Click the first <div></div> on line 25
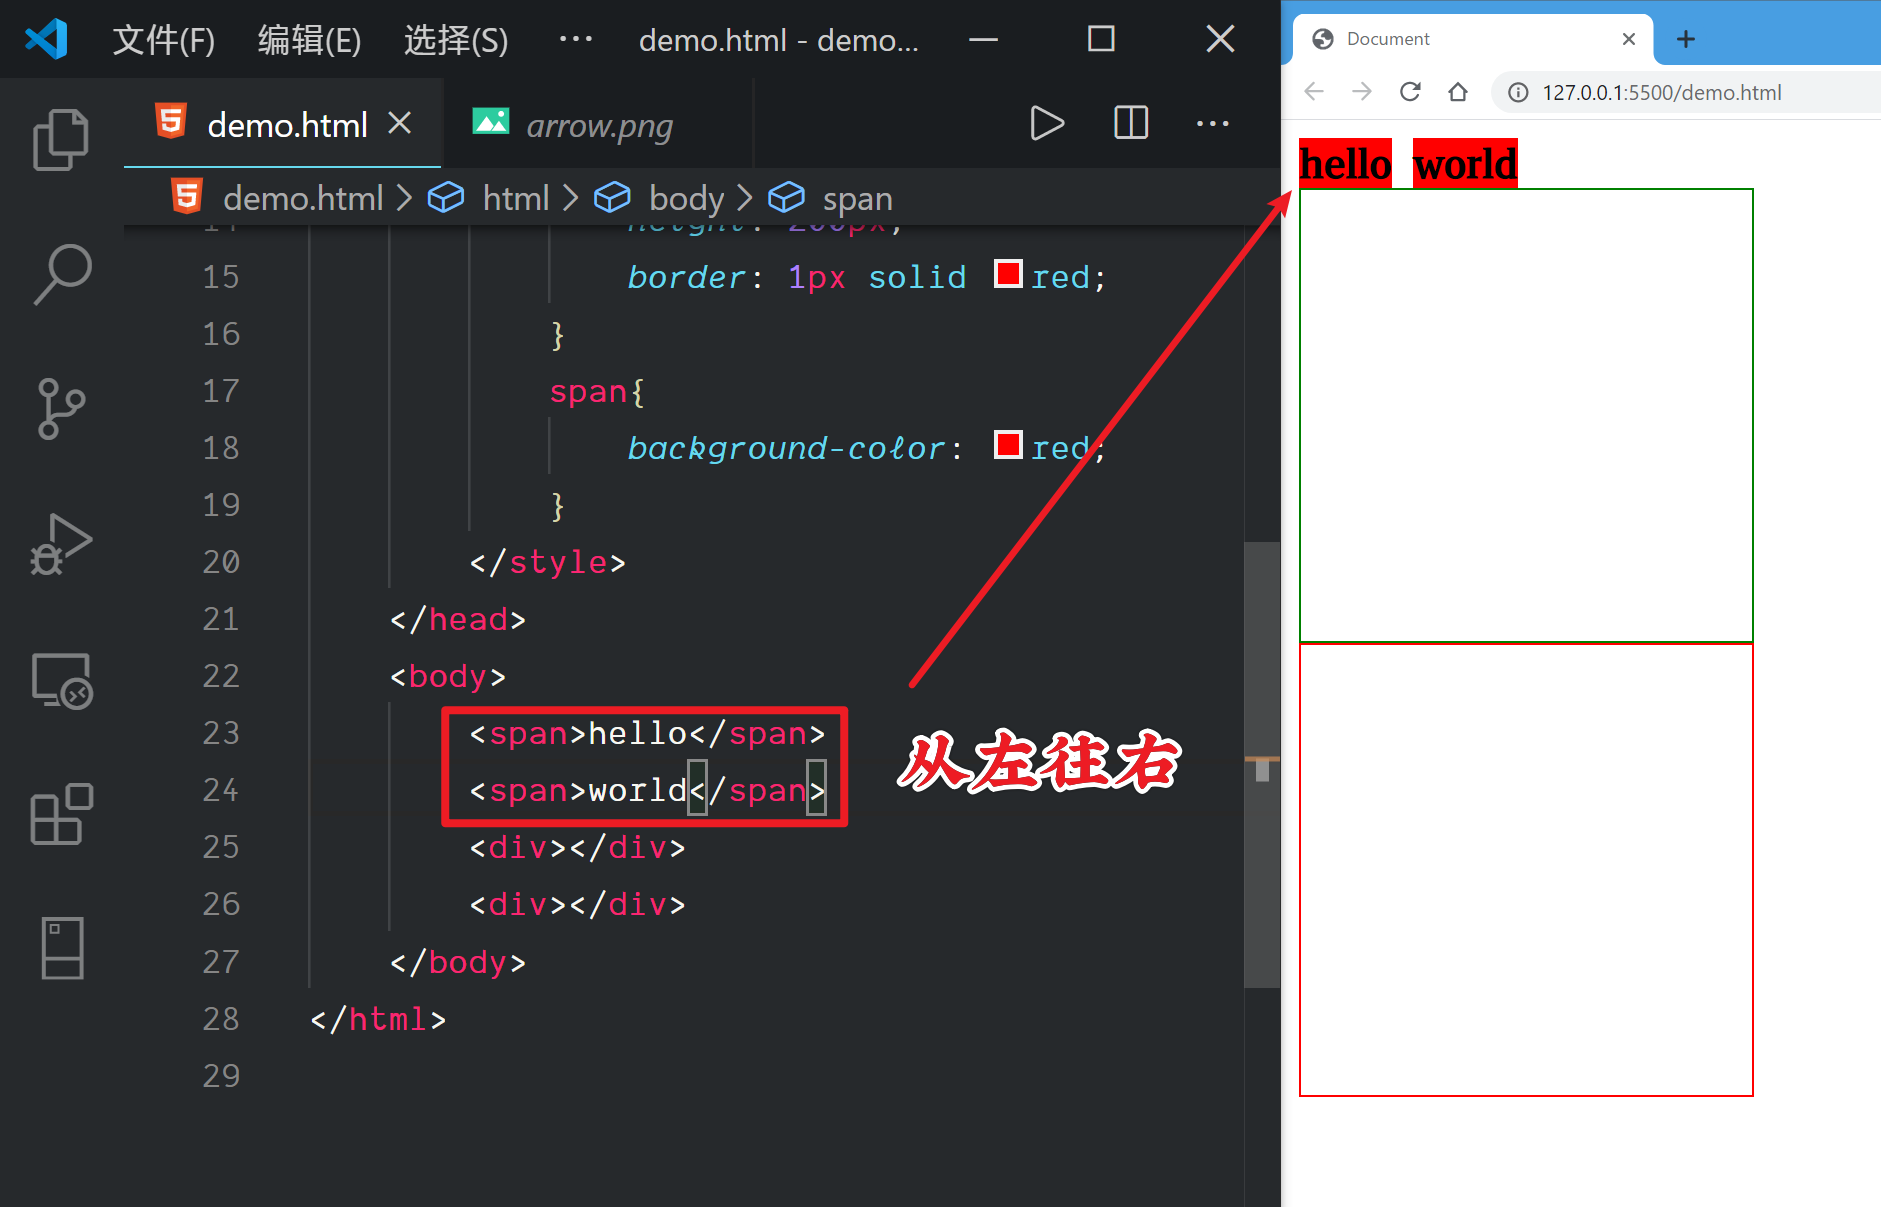This screenshot has width=1881, height=1207. [x=578, y=848]
